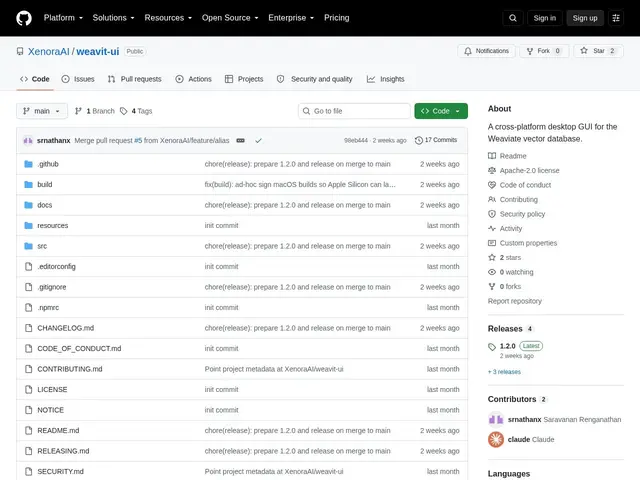Open the appearance settings icon beside Sign up
The height and width of the screenshot is (480, 640).
[616, 18]
